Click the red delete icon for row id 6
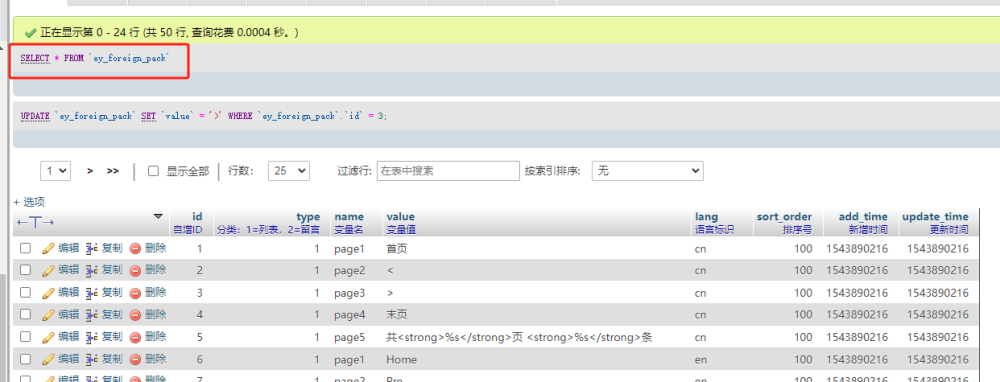 point(135,359)
